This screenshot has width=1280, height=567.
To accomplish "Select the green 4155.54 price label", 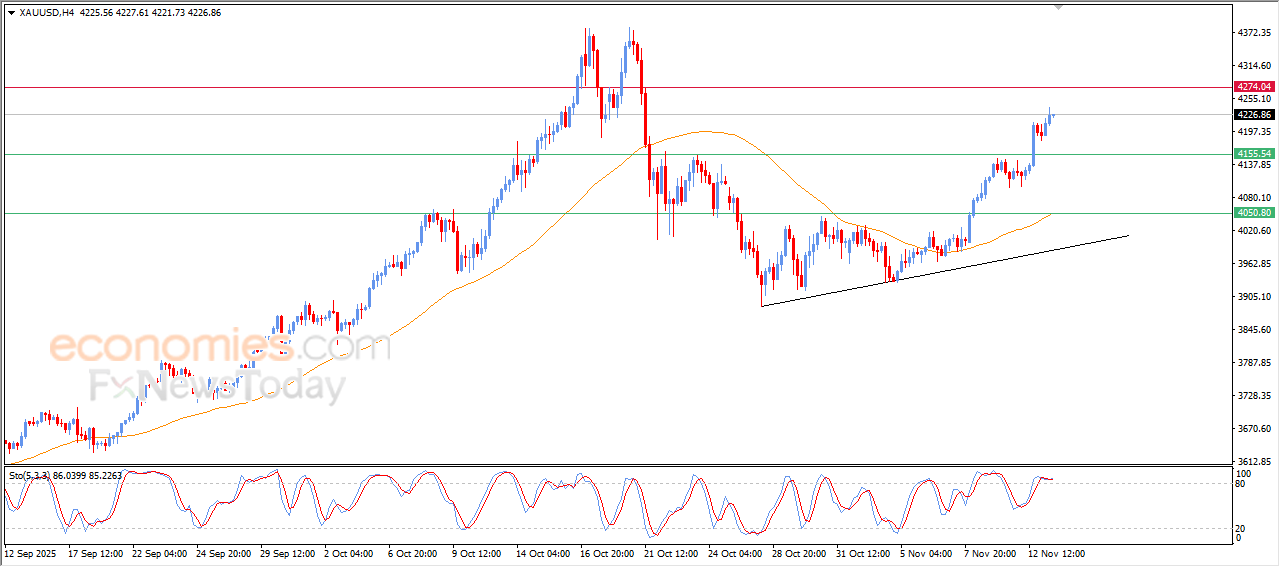I will [x=1253, y=154].
